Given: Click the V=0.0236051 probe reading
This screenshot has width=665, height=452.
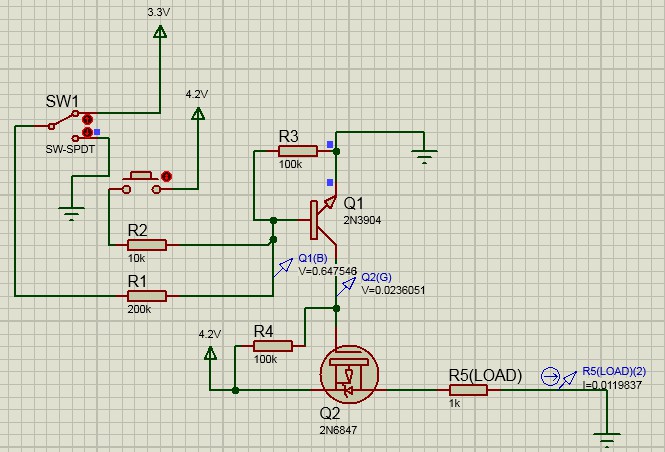Looking at the screenshot, I should pyautogui.click(x=393, y=290).
